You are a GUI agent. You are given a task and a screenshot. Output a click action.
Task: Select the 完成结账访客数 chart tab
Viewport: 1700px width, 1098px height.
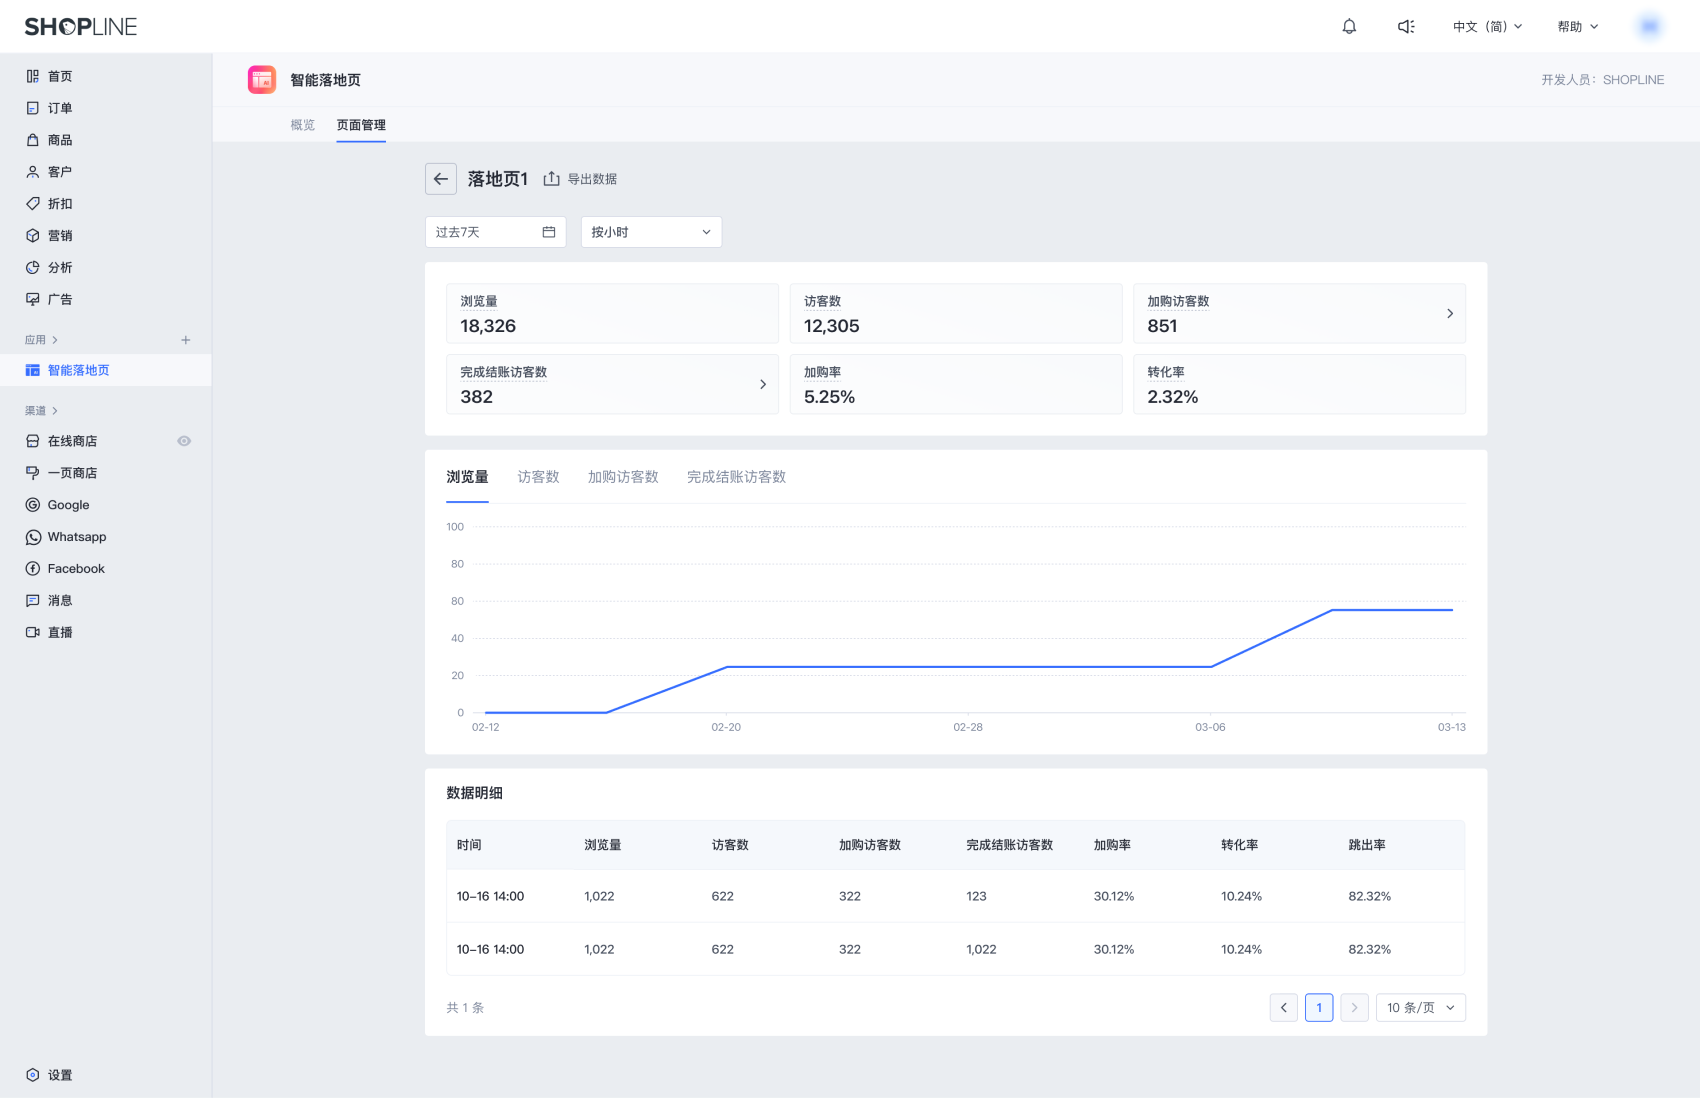point(736,477)
